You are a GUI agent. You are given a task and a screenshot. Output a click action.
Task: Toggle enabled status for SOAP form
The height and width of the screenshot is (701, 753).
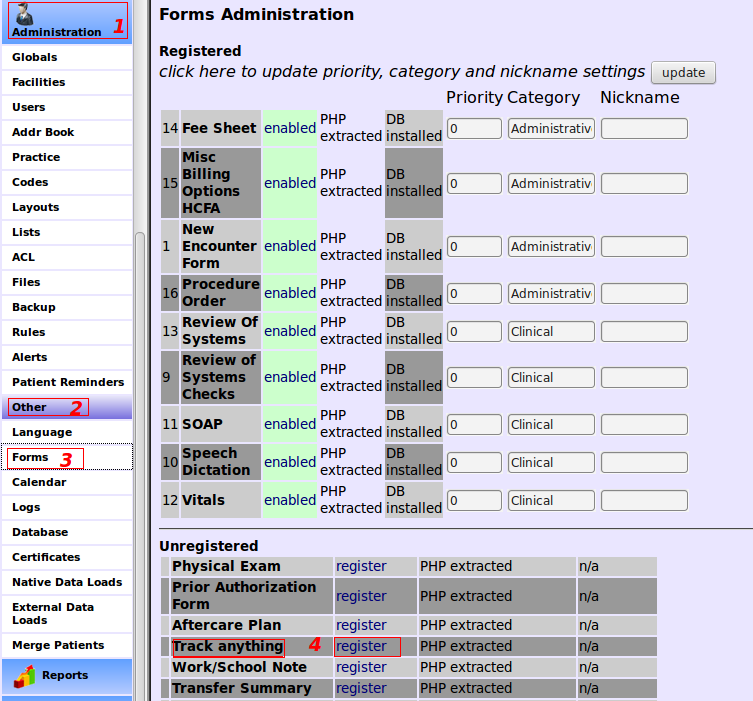290,424
